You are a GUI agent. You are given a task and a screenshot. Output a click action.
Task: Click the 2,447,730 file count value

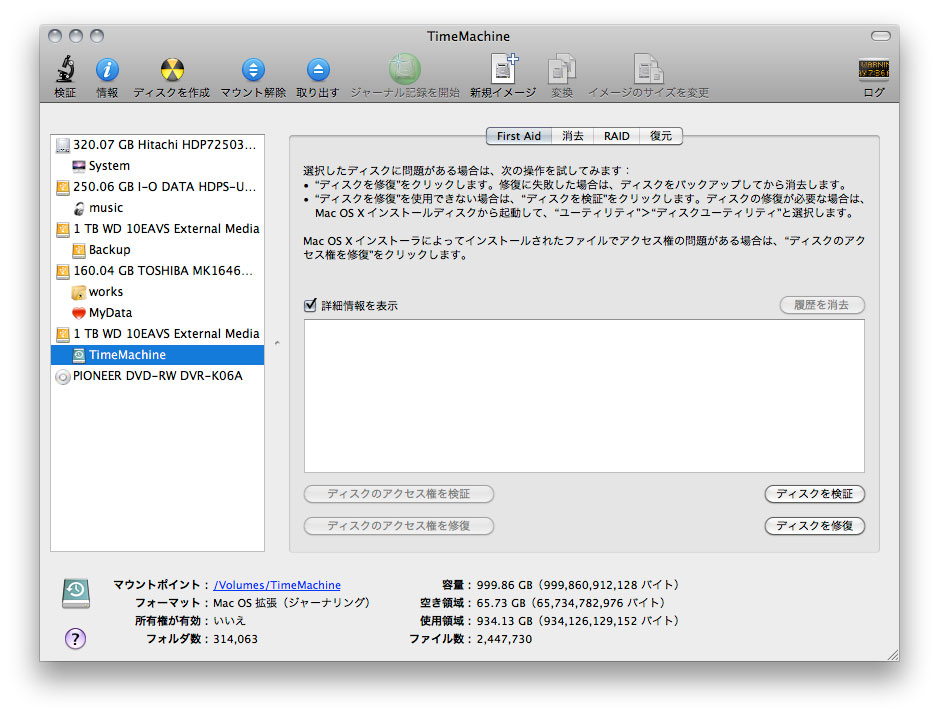(504, 639)
